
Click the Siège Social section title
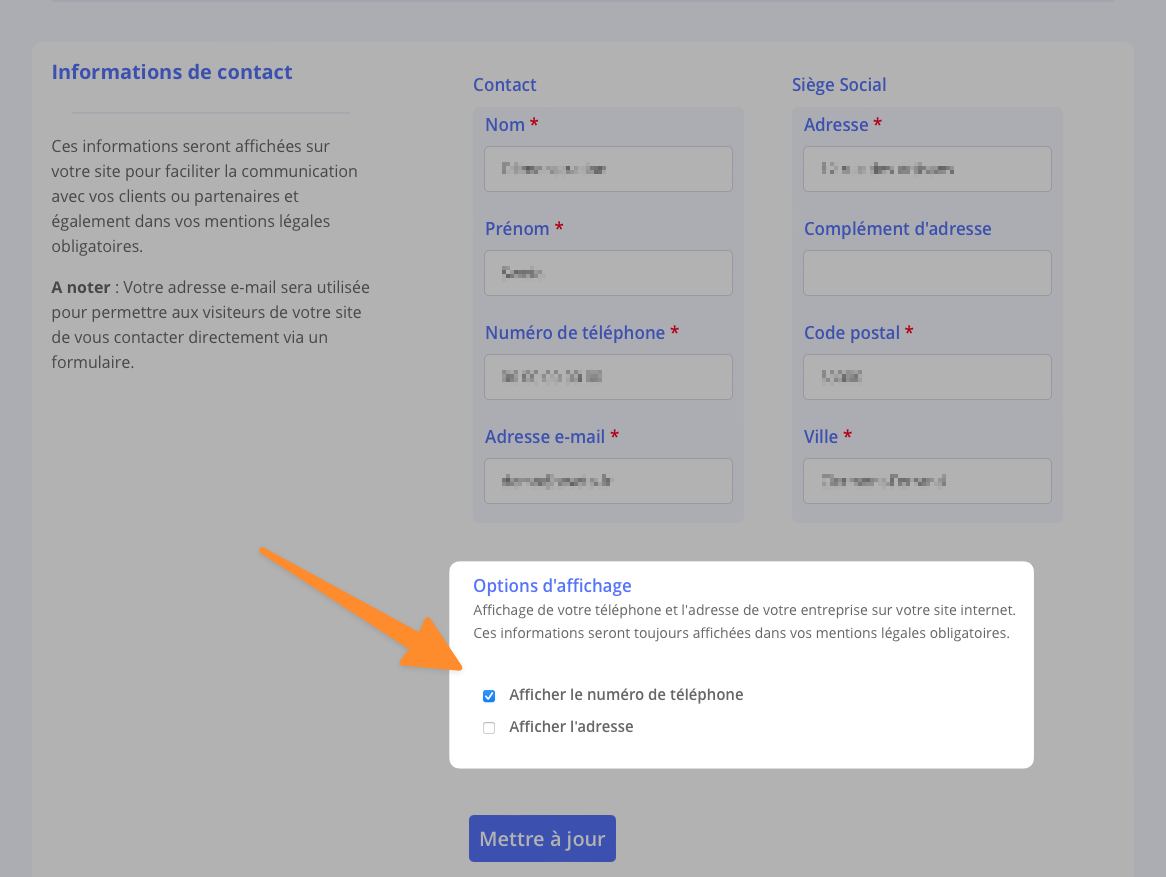[x=839, y=85]
